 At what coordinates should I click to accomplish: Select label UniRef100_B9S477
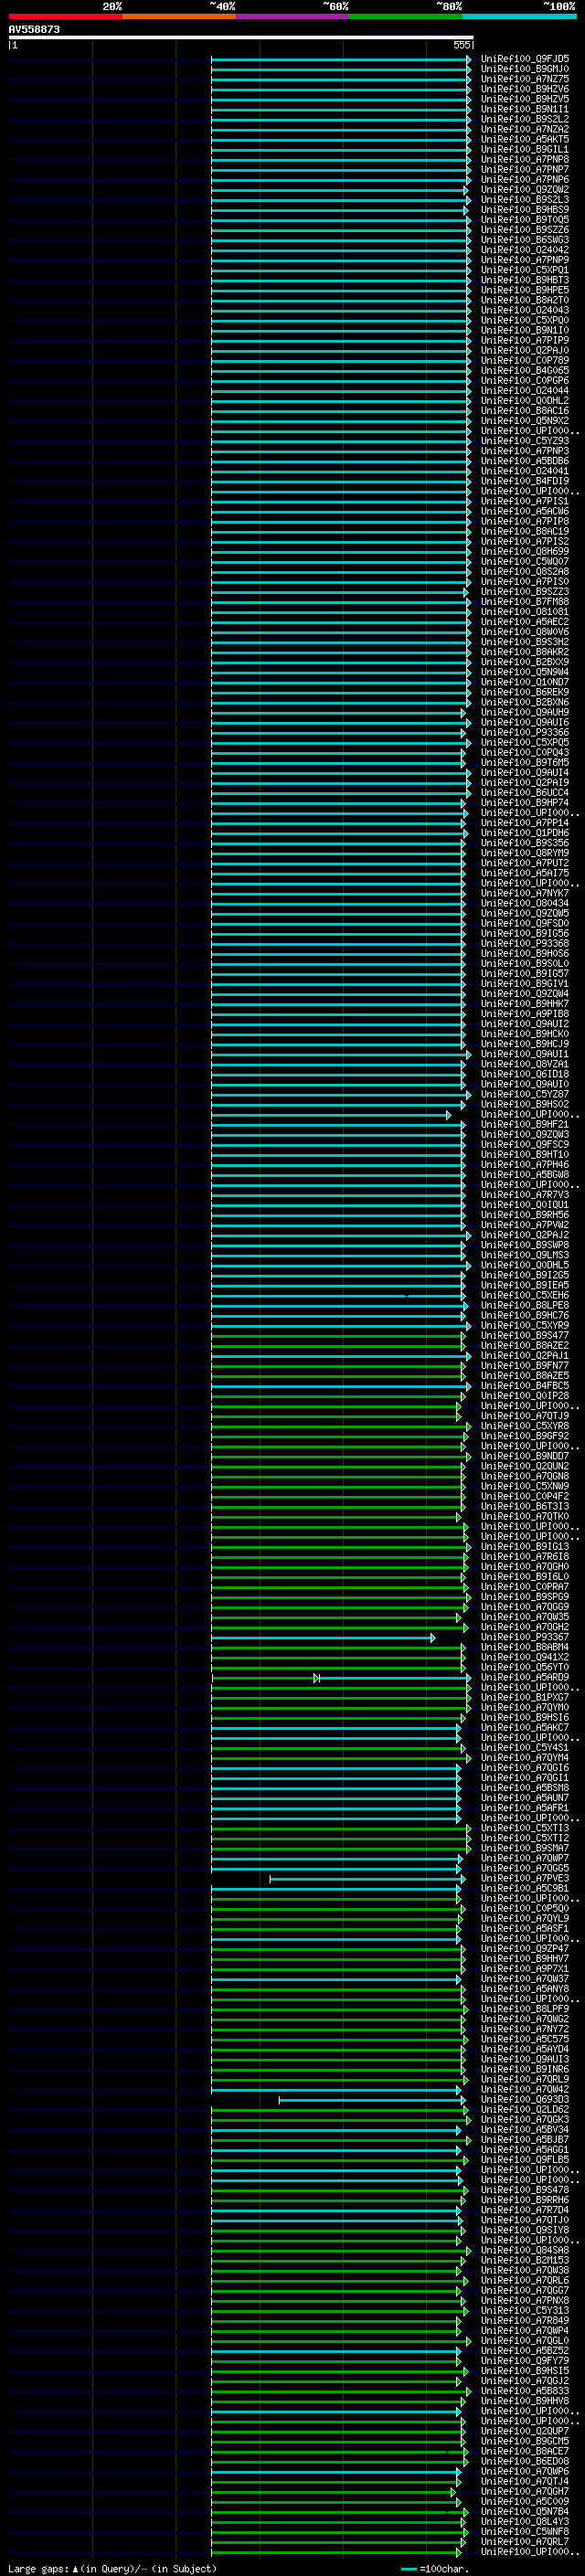tap(525, 1335)
